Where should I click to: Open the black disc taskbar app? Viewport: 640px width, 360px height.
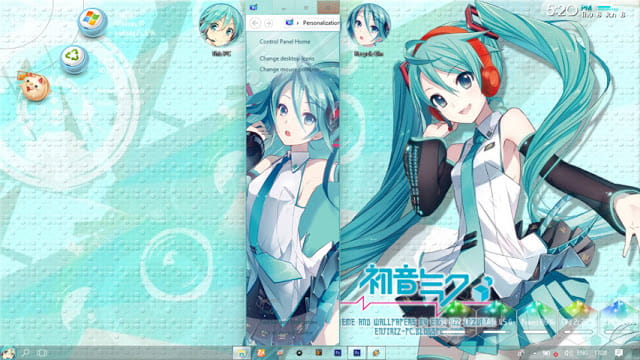coord(299,353)
